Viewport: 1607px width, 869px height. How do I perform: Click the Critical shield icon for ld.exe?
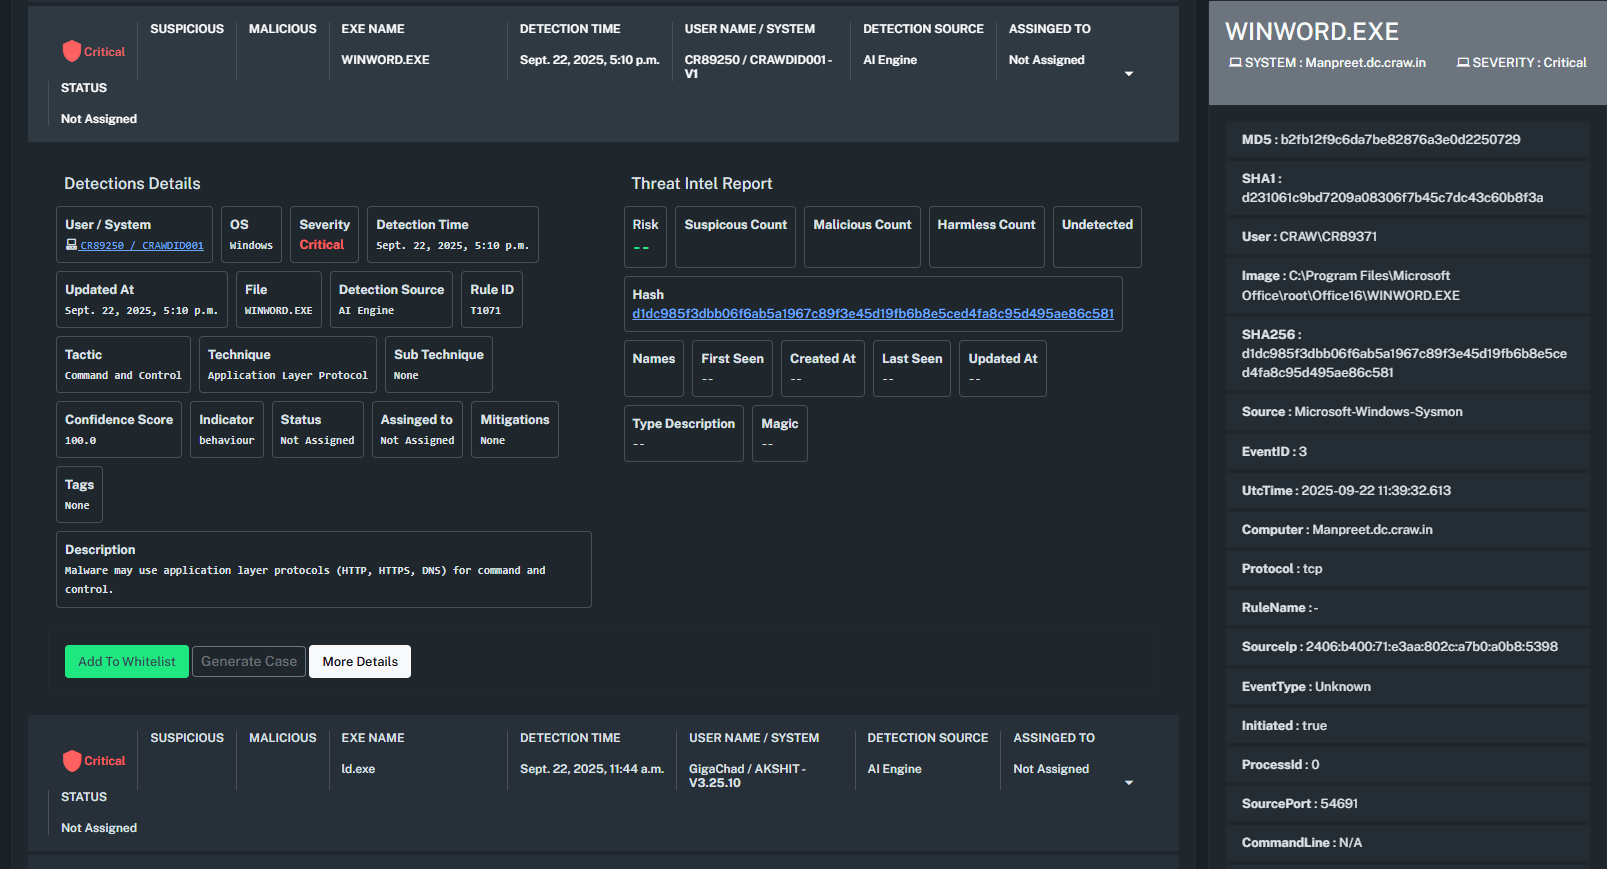(72, 761)
